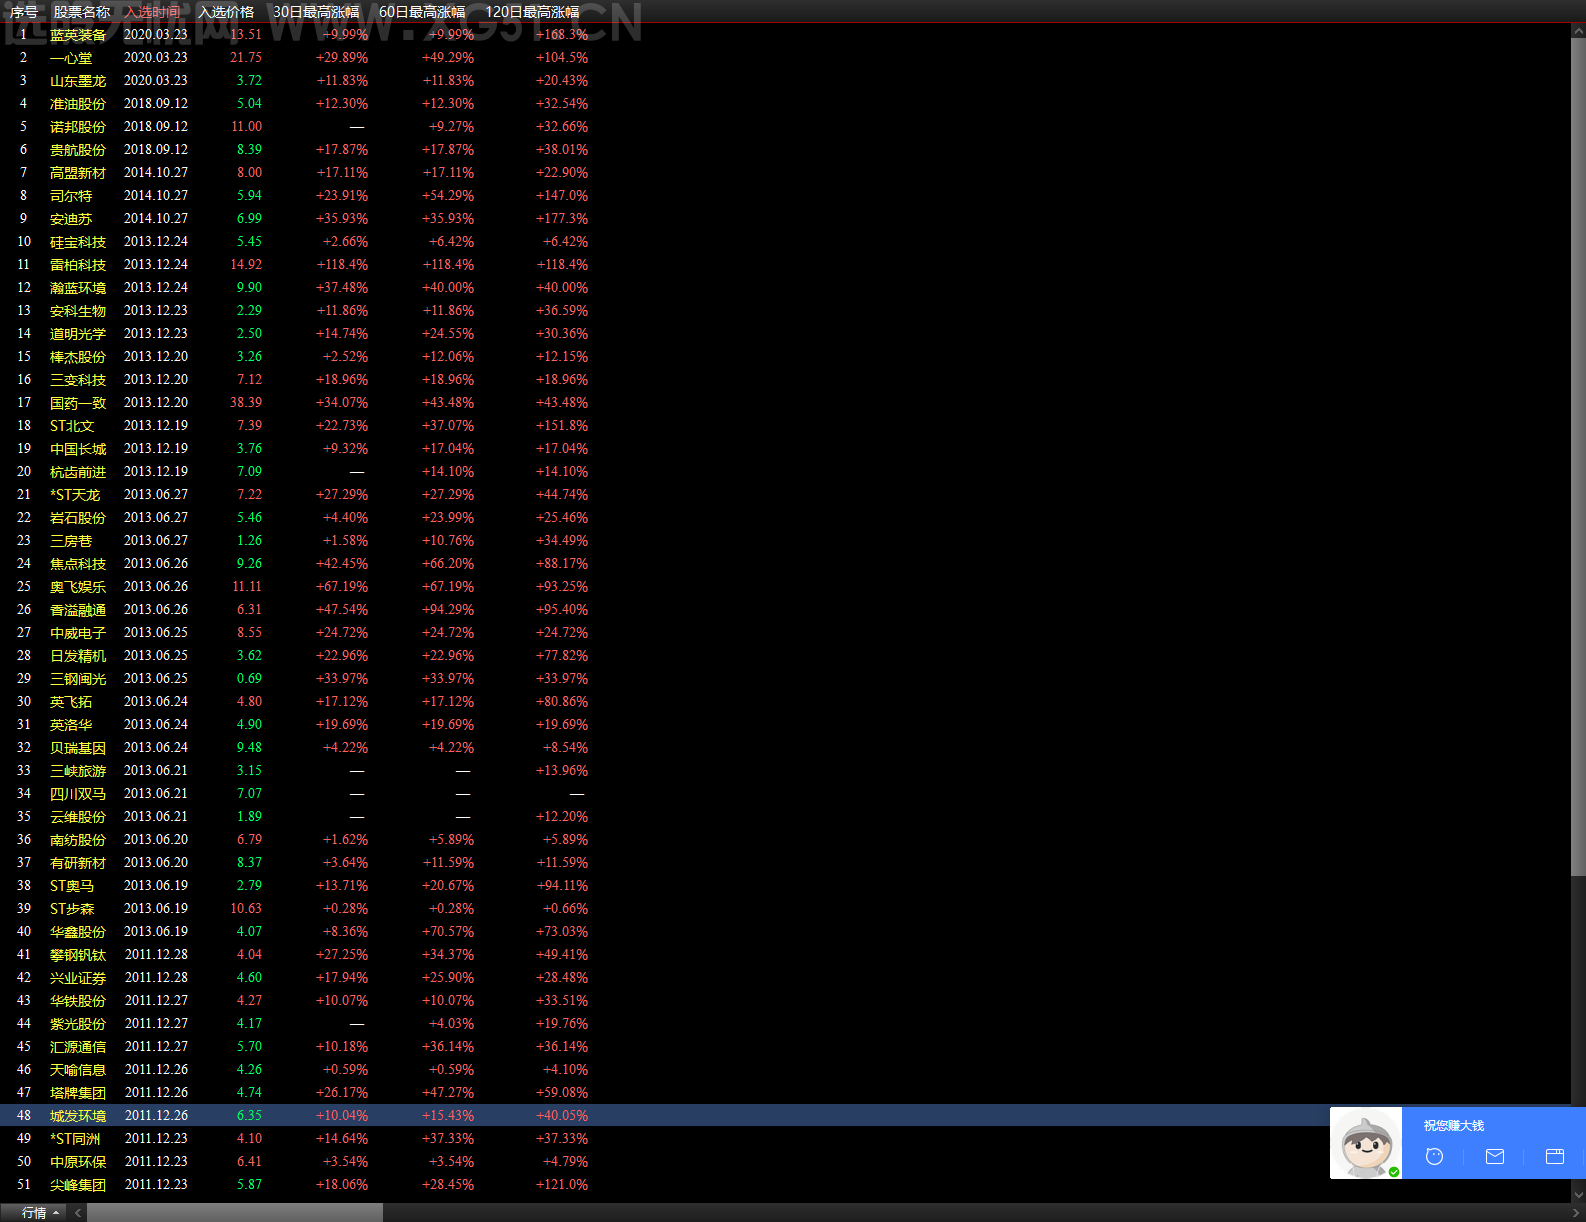This screenshot has height=1222, width=1586.
Task: Select stock 安迪苏
Action: point(71,219)
